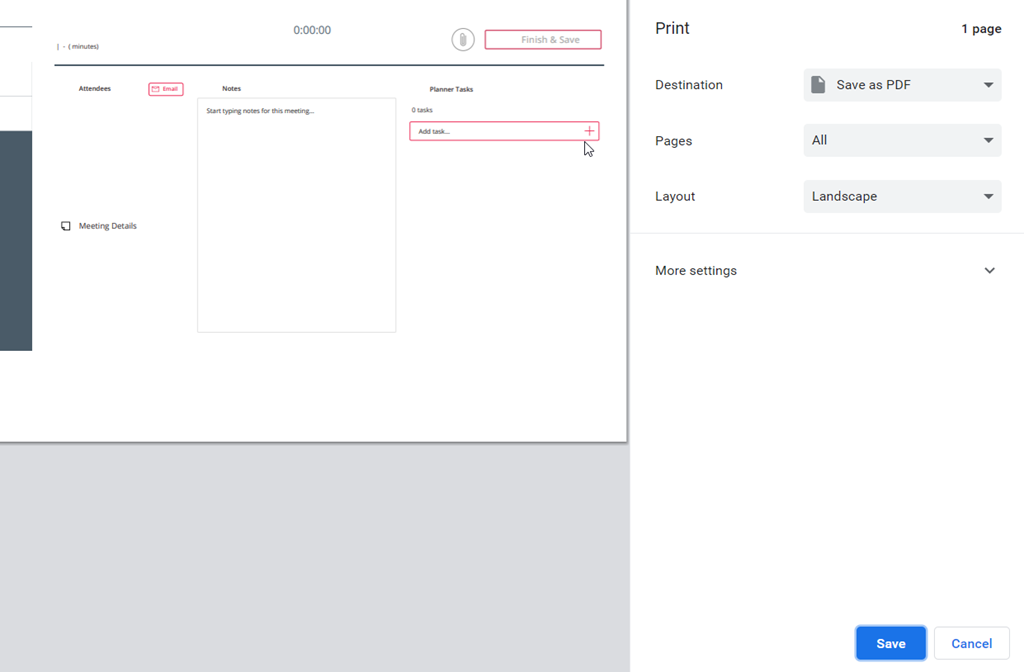Click the paperclip attachment icon
Viewport: 1024px width, 672px height.
pos(462,40)
